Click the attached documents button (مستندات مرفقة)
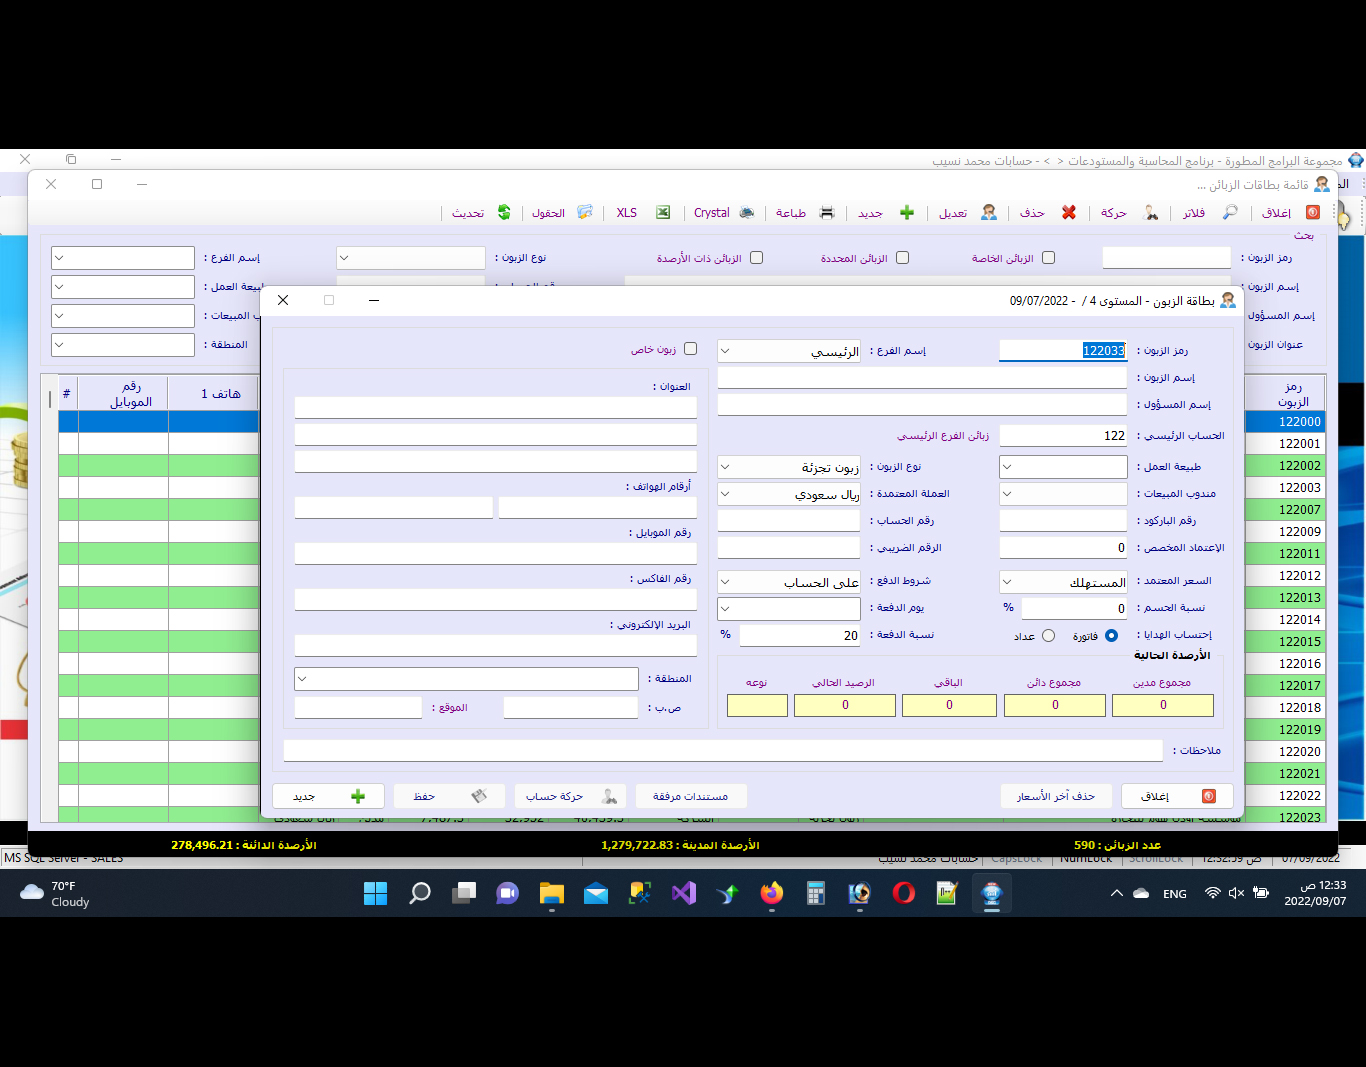 691,796
